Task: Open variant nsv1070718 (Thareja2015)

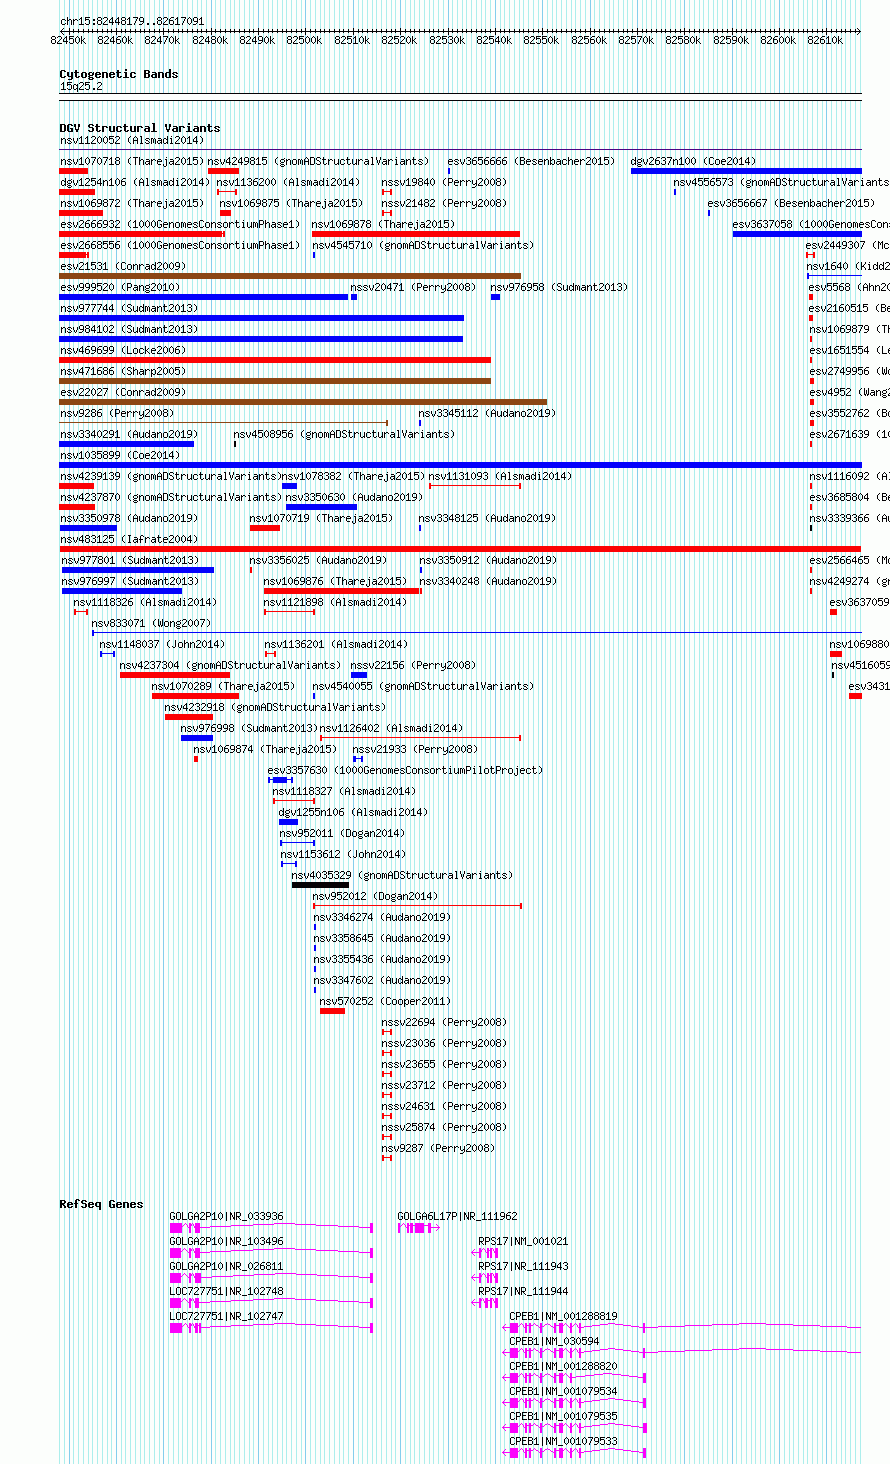Action: click(132, 161)
